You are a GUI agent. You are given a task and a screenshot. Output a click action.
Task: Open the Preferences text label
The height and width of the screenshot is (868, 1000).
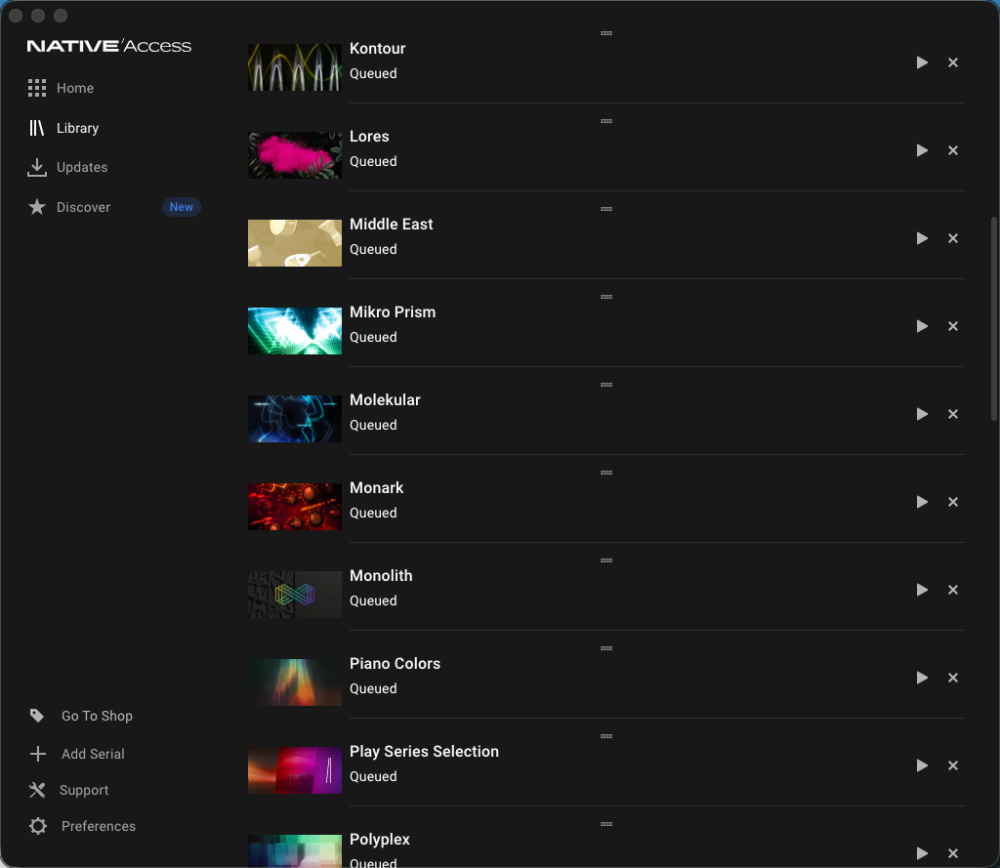point(99,827)
